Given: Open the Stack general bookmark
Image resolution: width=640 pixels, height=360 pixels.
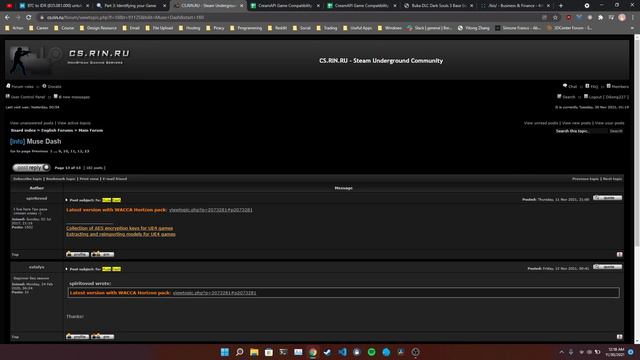Looking at the screenshot, I should coord(429,28).
